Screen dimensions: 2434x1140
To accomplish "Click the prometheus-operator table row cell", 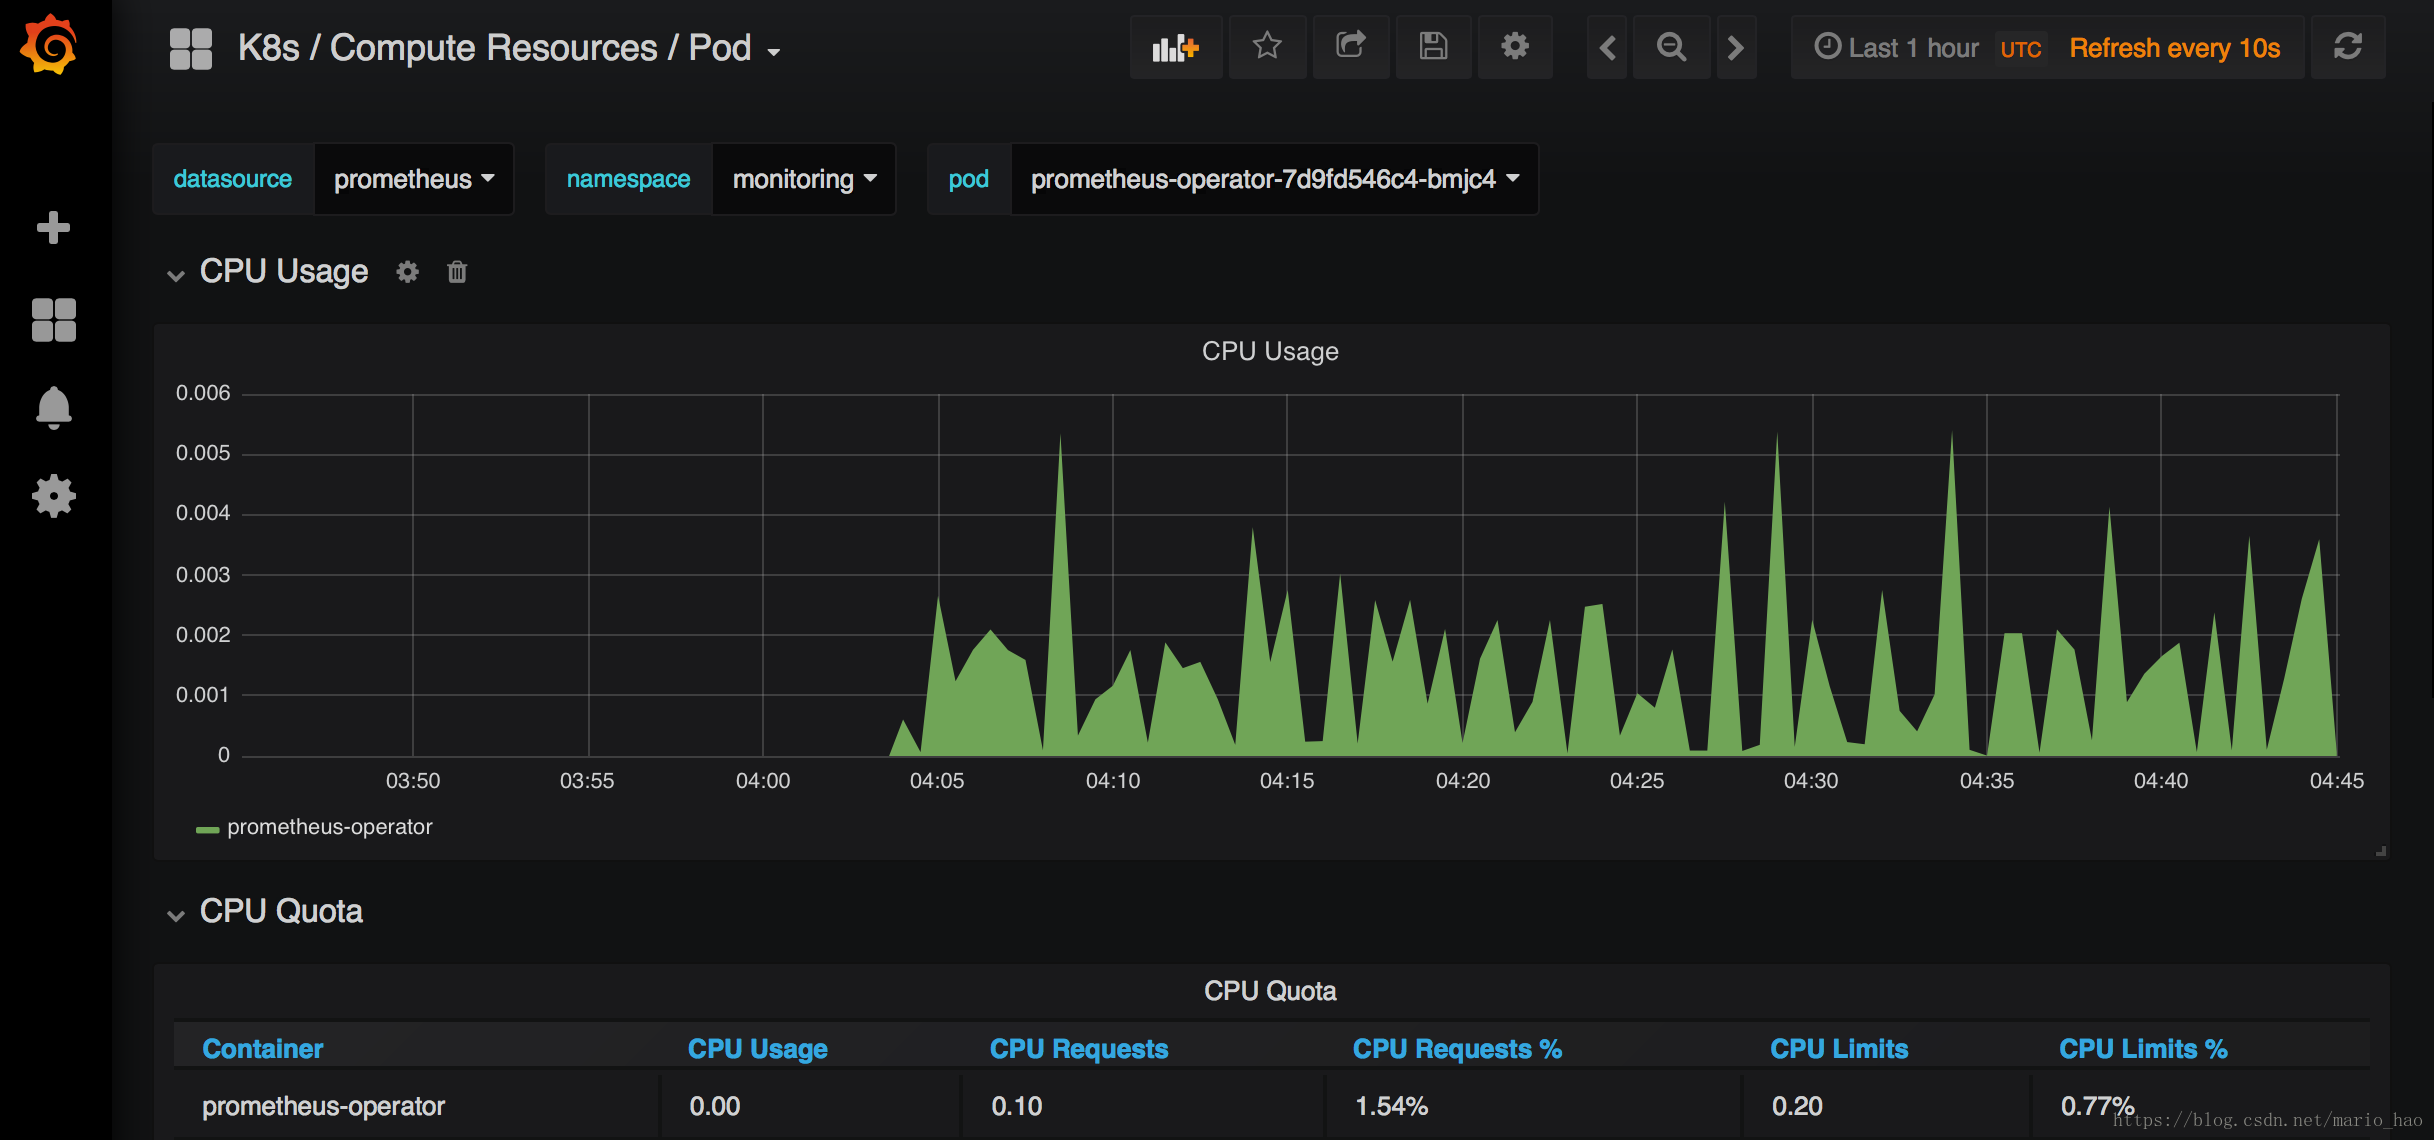I will pos(417,1106).
